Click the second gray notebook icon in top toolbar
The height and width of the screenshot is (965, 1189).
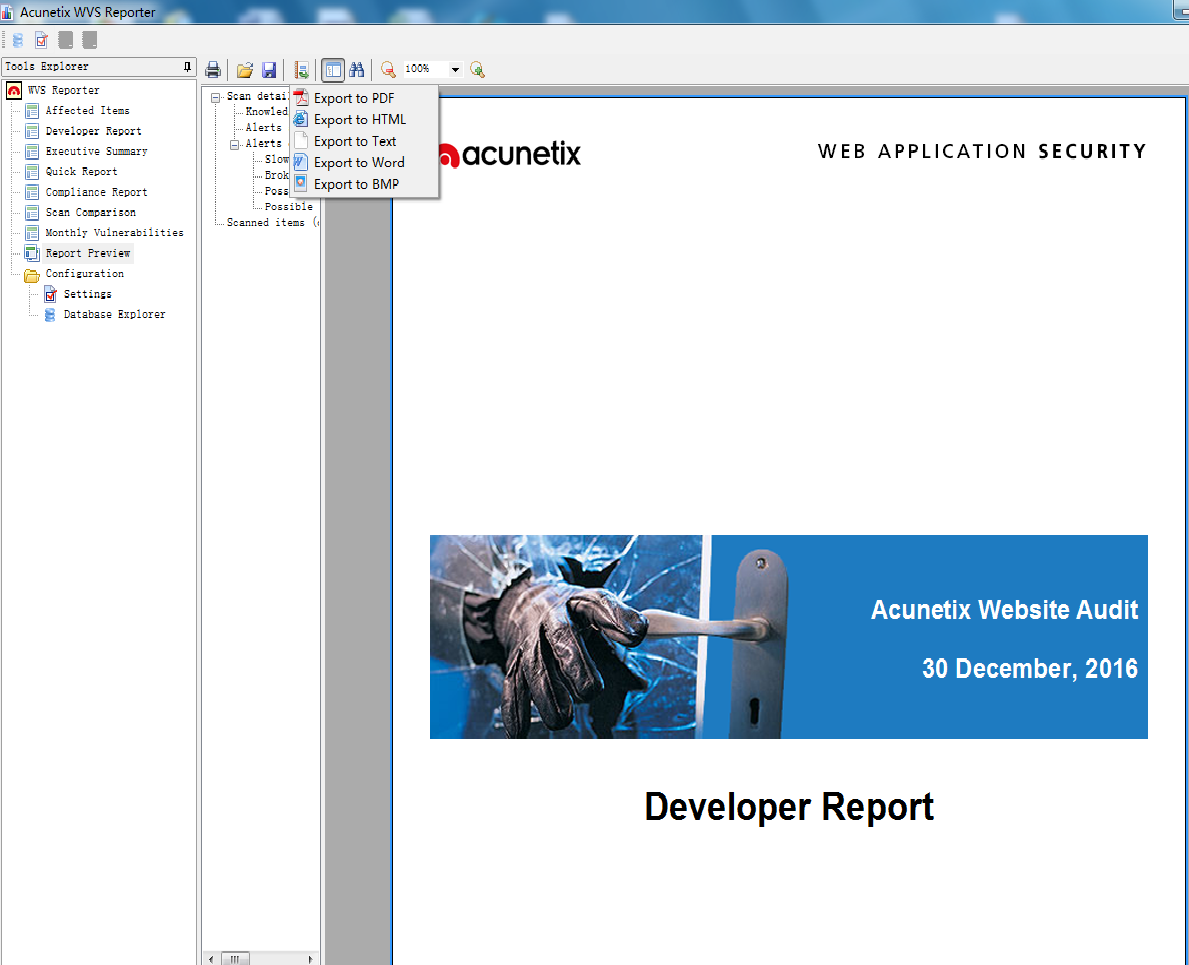click(89, 40)
